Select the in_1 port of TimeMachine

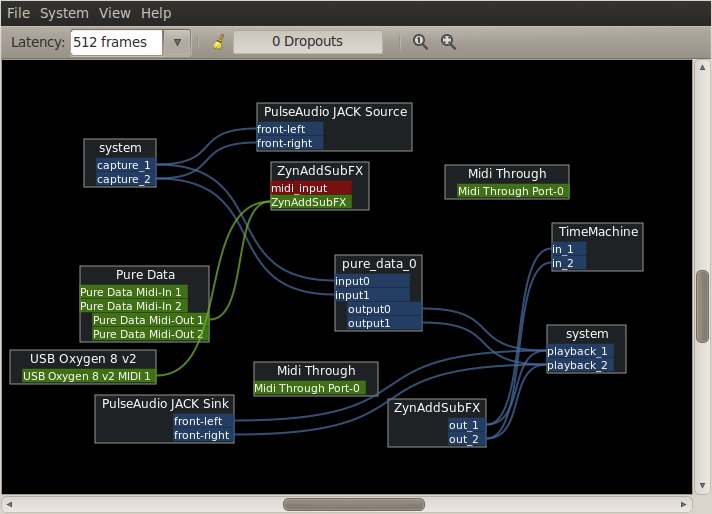tap(569, 249)
